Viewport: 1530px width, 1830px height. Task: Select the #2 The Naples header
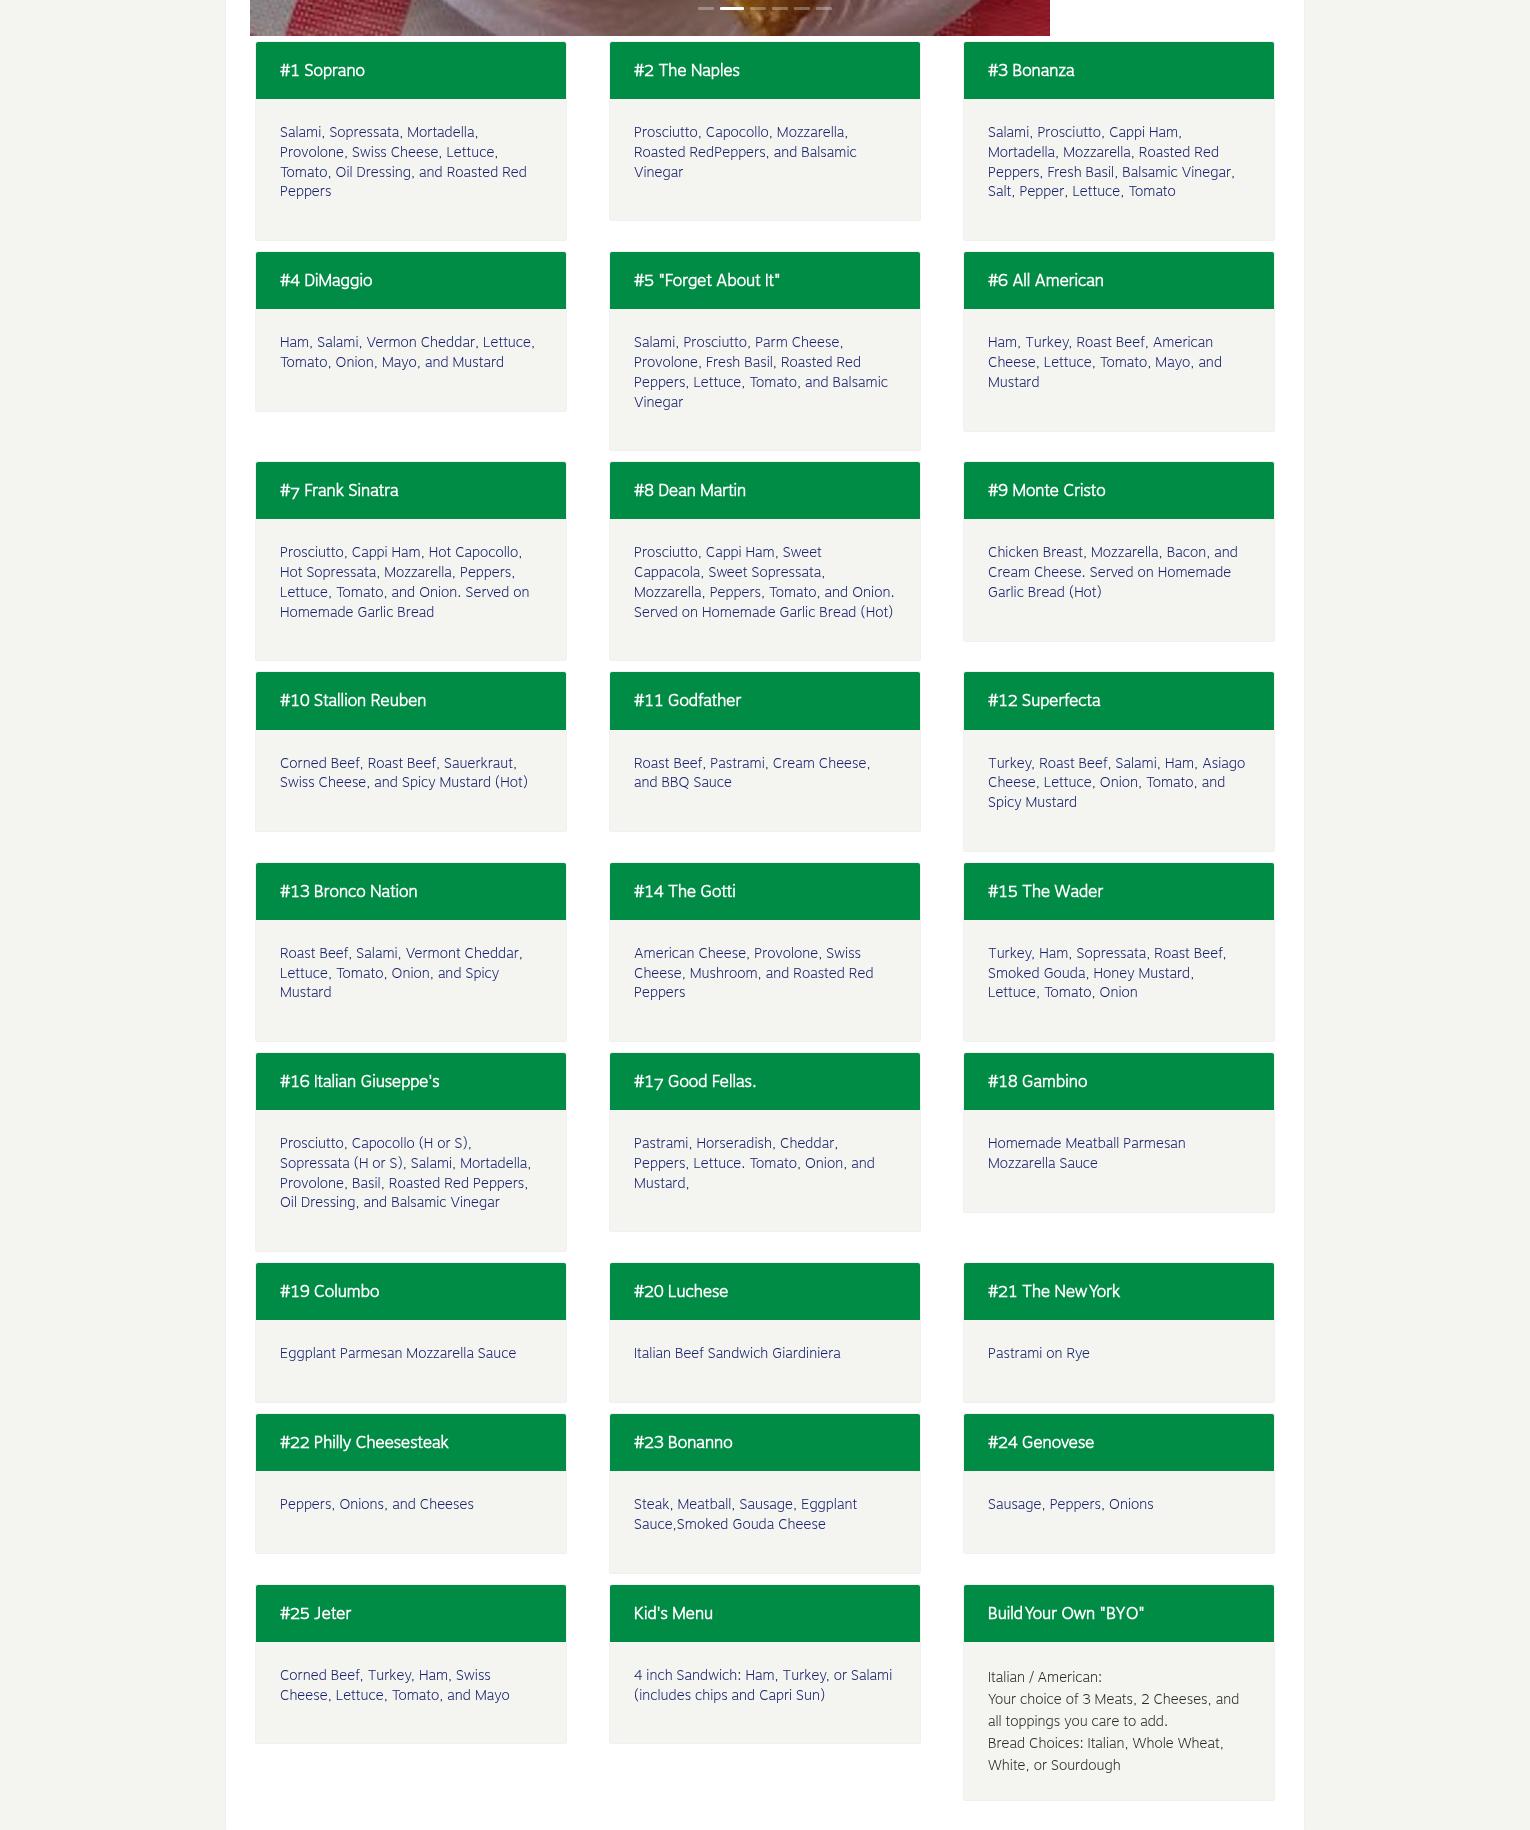(x=764, y=70)
